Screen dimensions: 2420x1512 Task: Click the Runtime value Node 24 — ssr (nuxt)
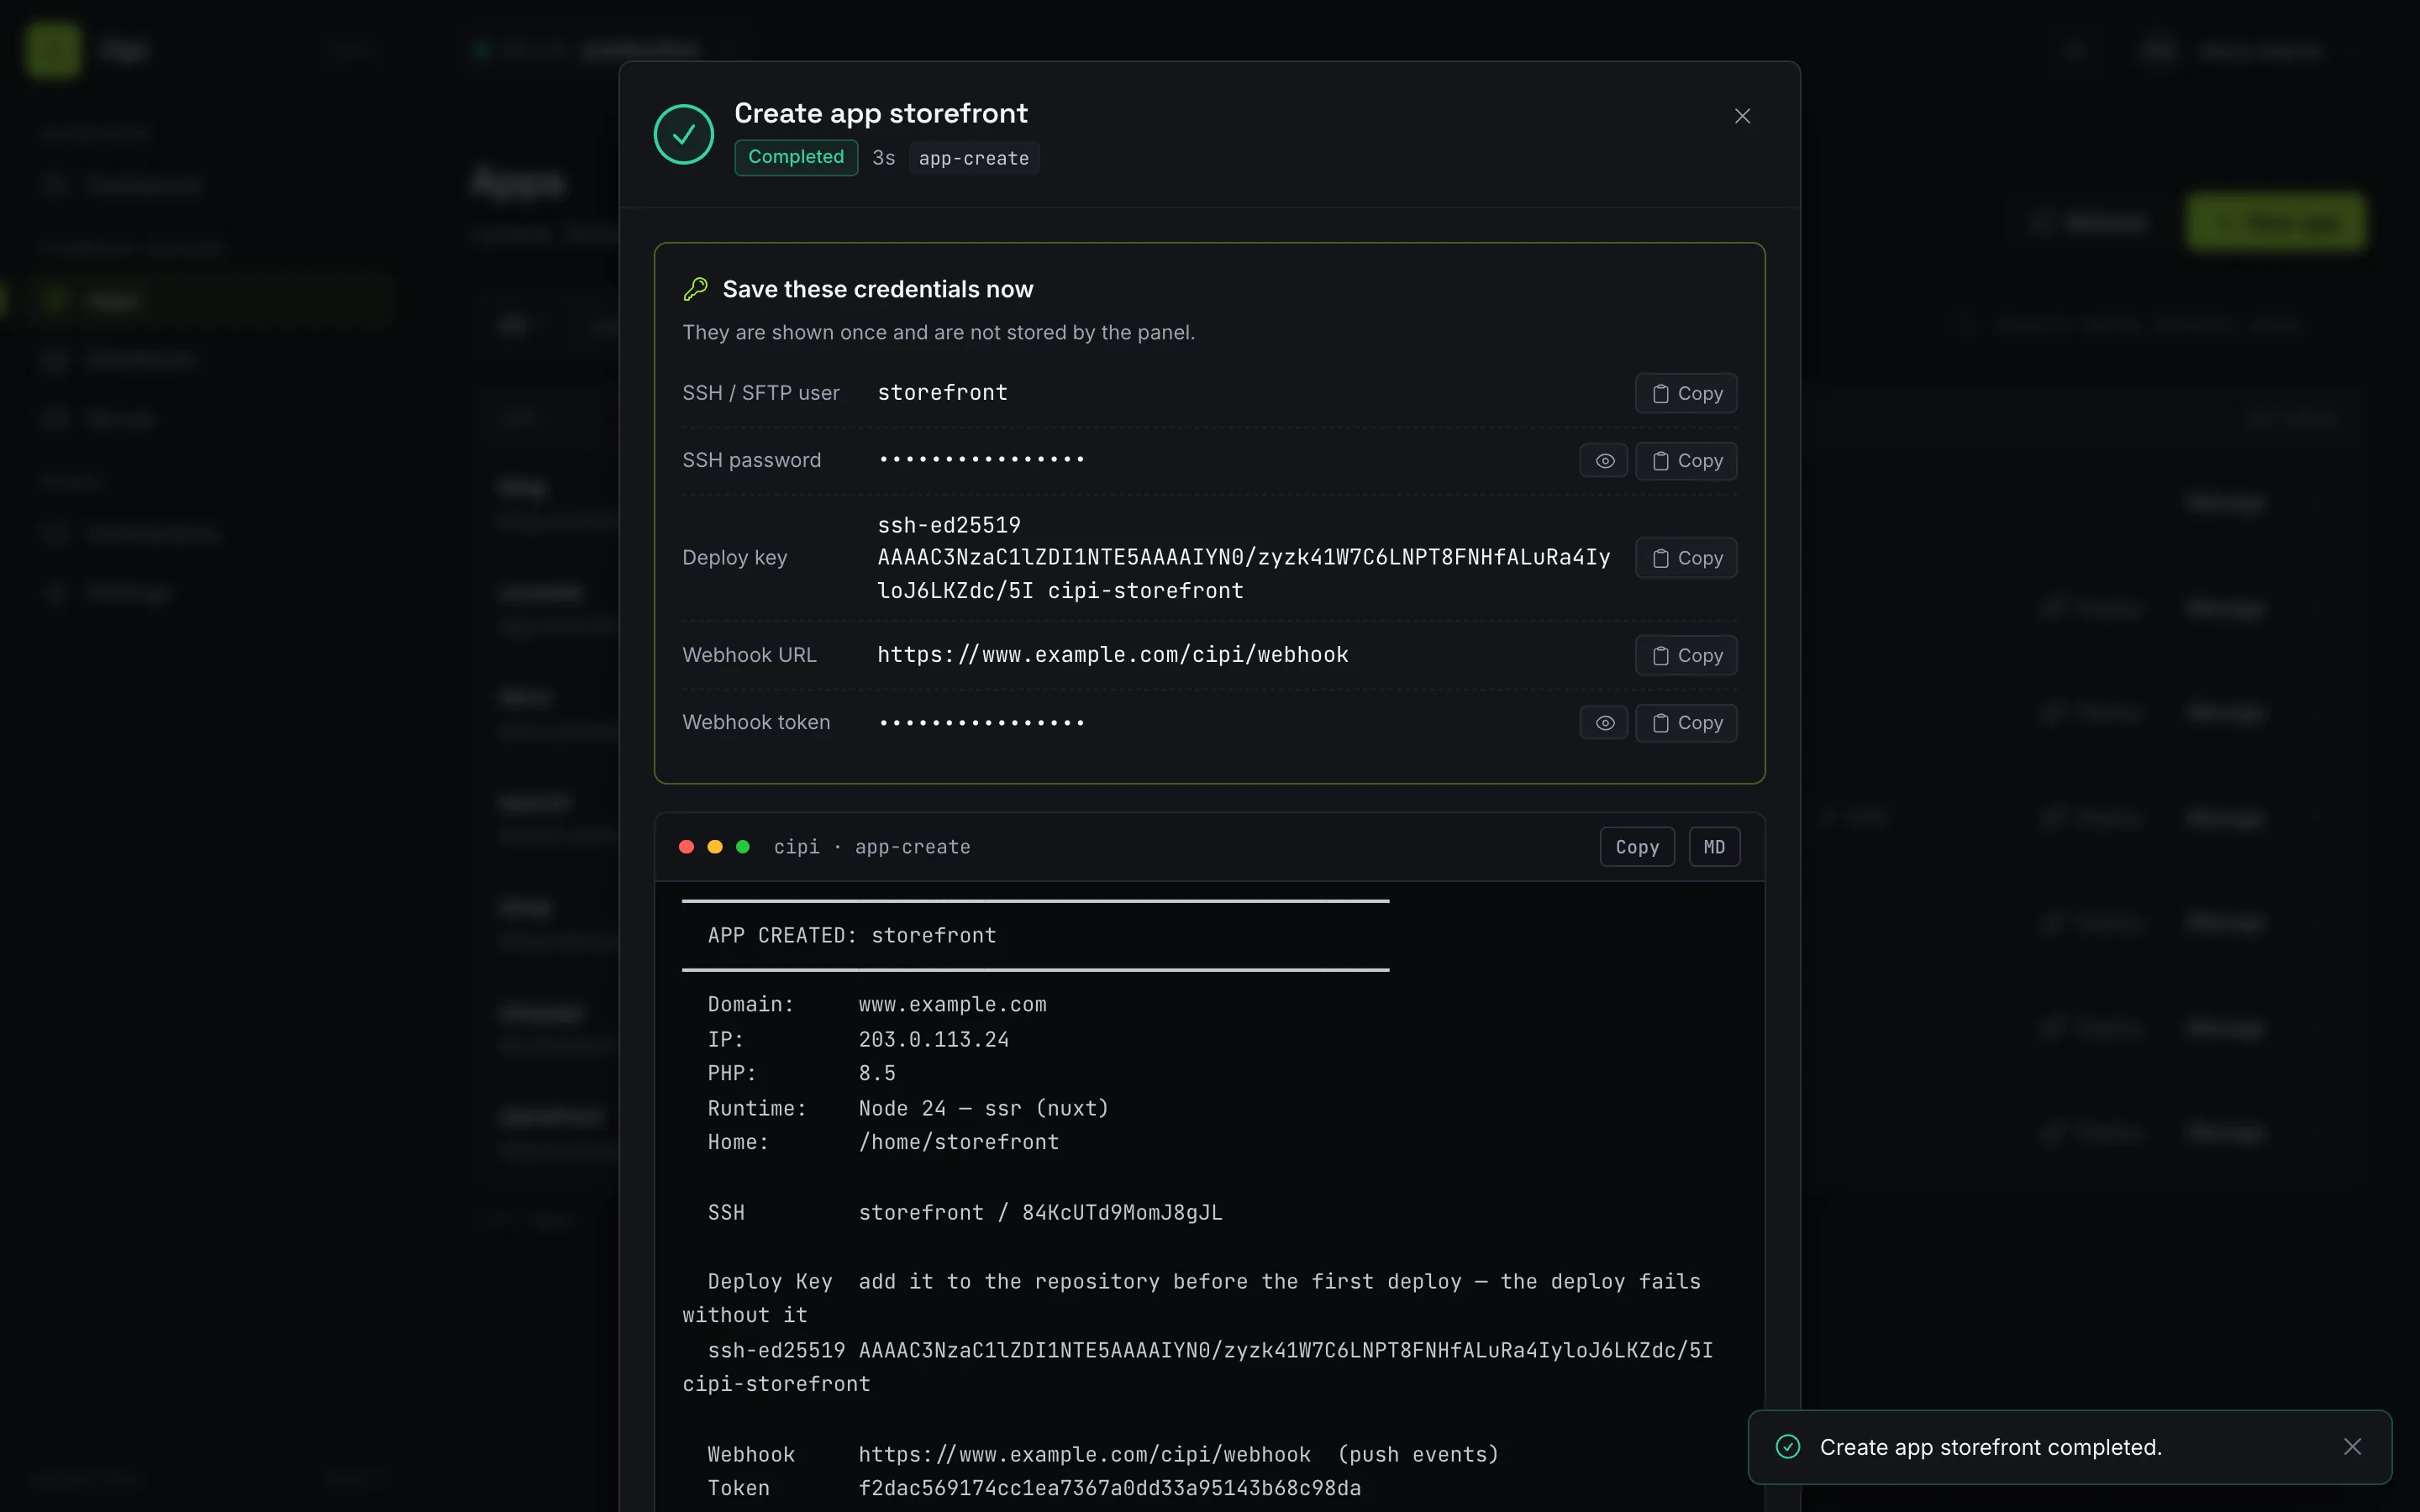click(x=983, y=1108)
